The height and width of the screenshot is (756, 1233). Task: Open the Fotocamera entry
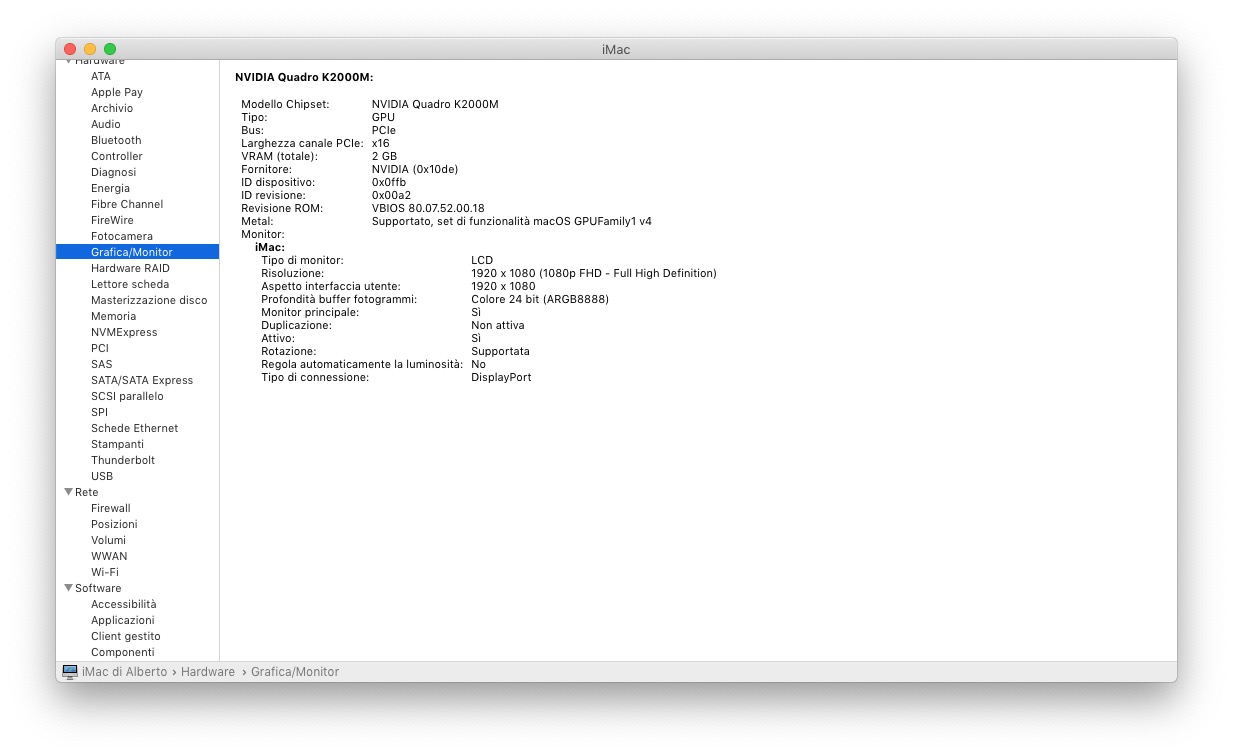coord(122,236)
